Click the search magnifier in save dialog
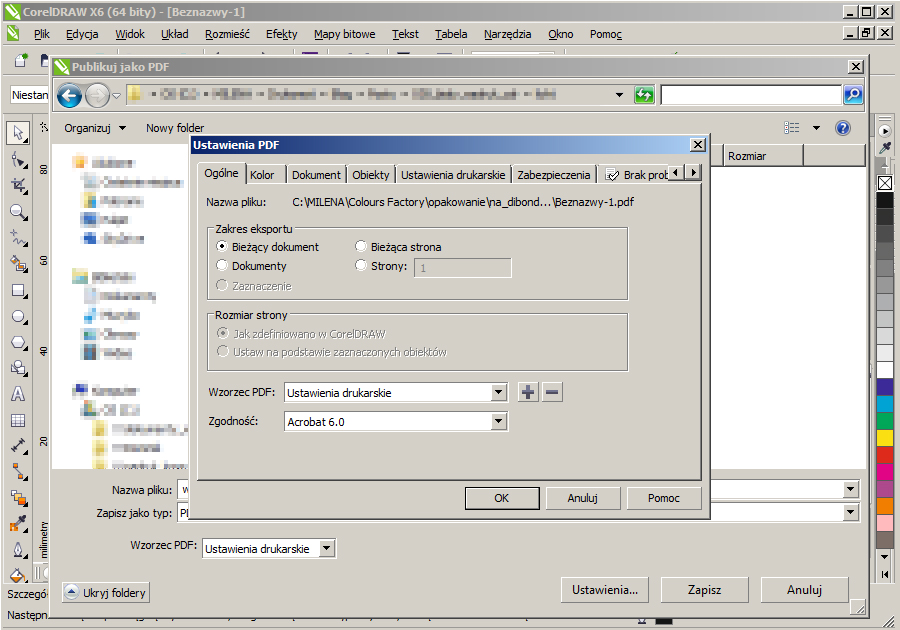Viewport: 900px width, 630px height. (853, 95)
